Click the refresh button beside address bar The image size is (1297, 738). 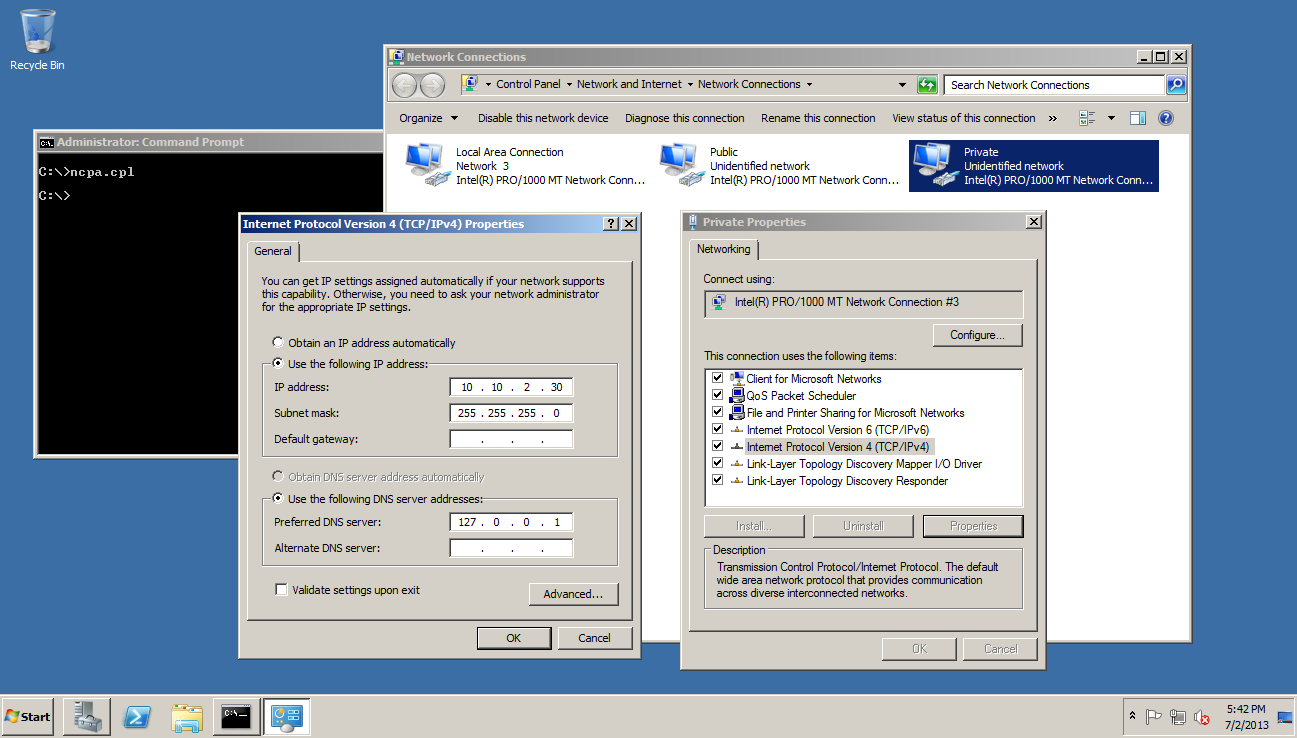(x=927, y=85)
